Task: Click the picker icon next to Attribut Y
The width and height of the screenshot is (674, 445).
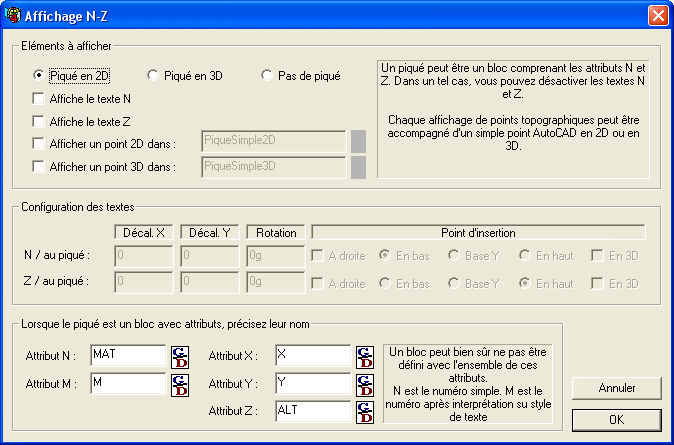Action: point(365,384)
